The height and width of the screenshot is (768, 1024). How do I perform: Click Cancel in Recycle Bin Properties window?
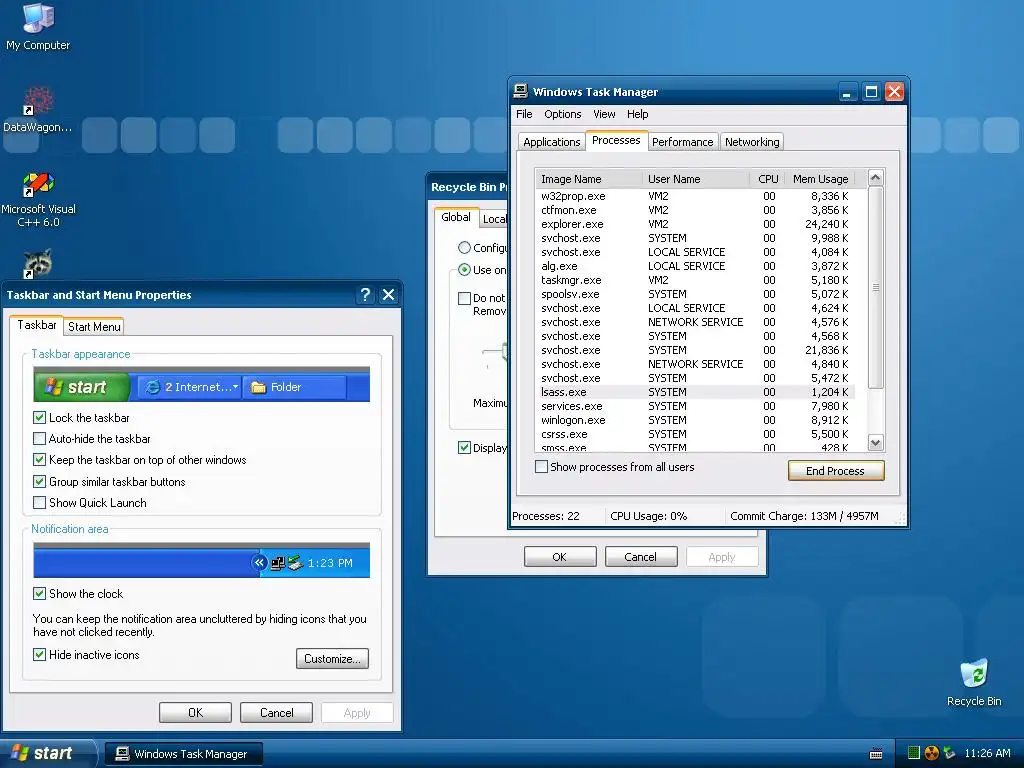pyautogui.click(x=640, y=557)
